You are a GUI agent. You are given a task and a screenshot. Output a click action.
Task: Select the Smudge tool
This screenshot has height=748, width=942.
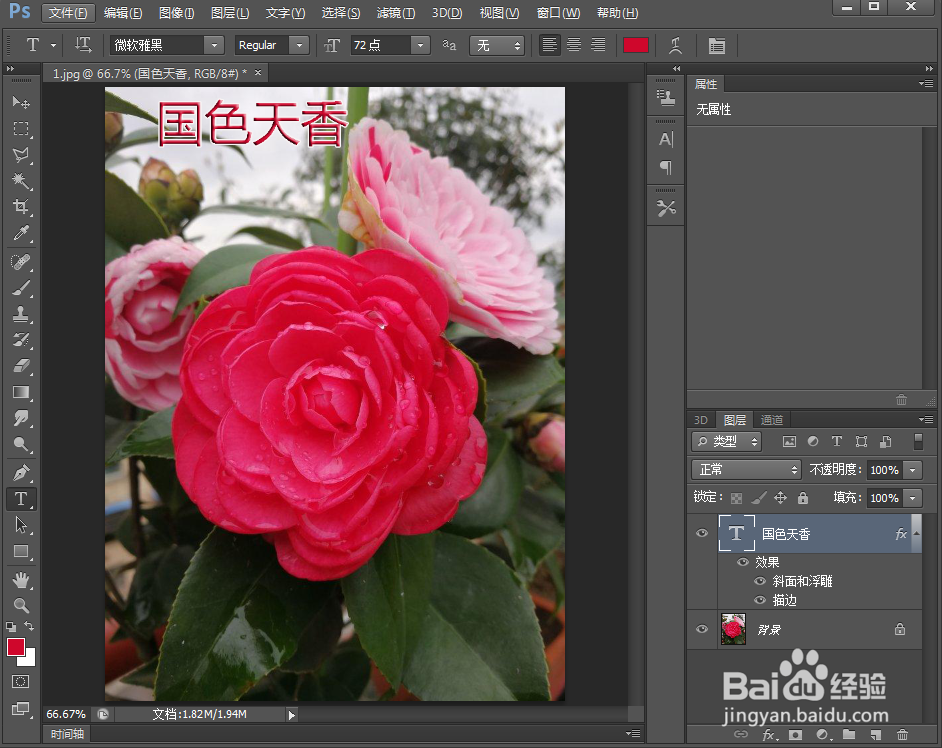(x=21, y=418)
